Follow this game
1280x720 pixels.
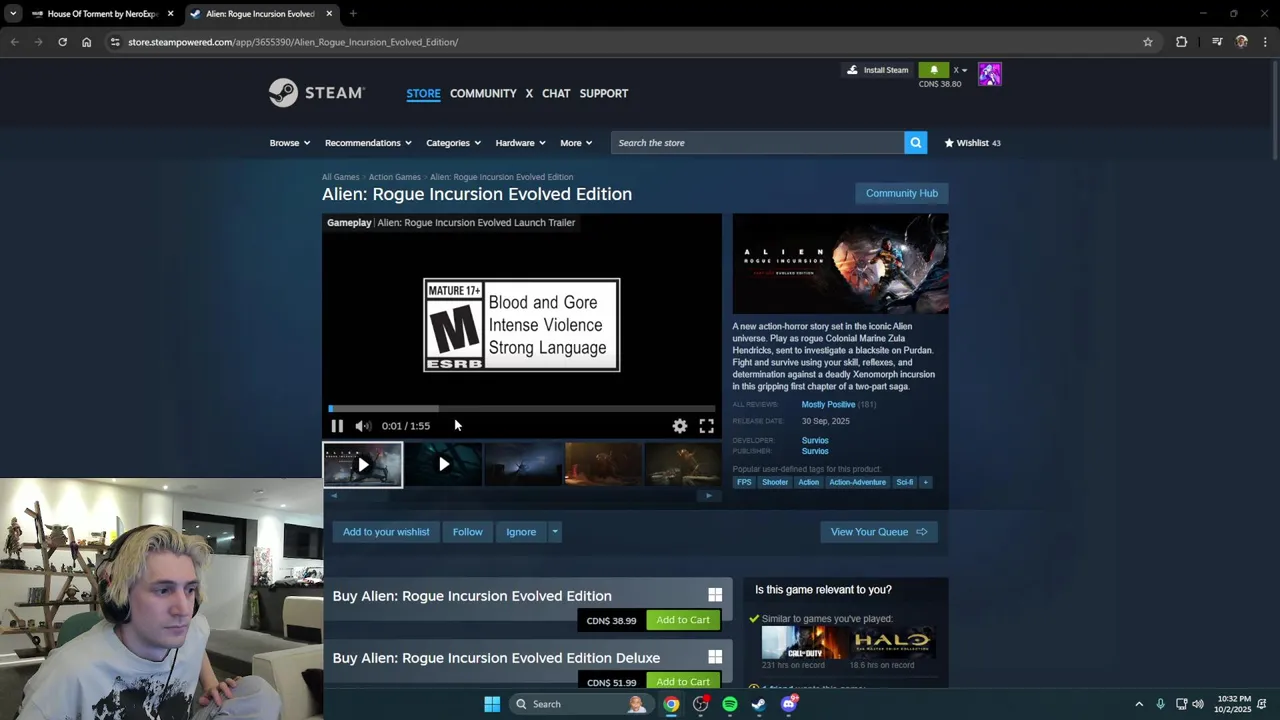point(467,532)
